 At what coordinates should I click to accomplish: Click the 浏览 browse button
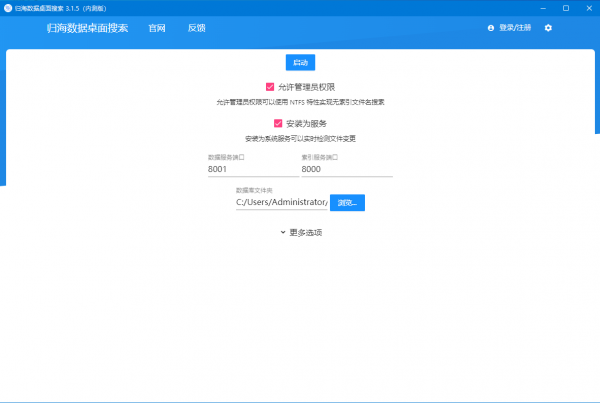(347, 203)
